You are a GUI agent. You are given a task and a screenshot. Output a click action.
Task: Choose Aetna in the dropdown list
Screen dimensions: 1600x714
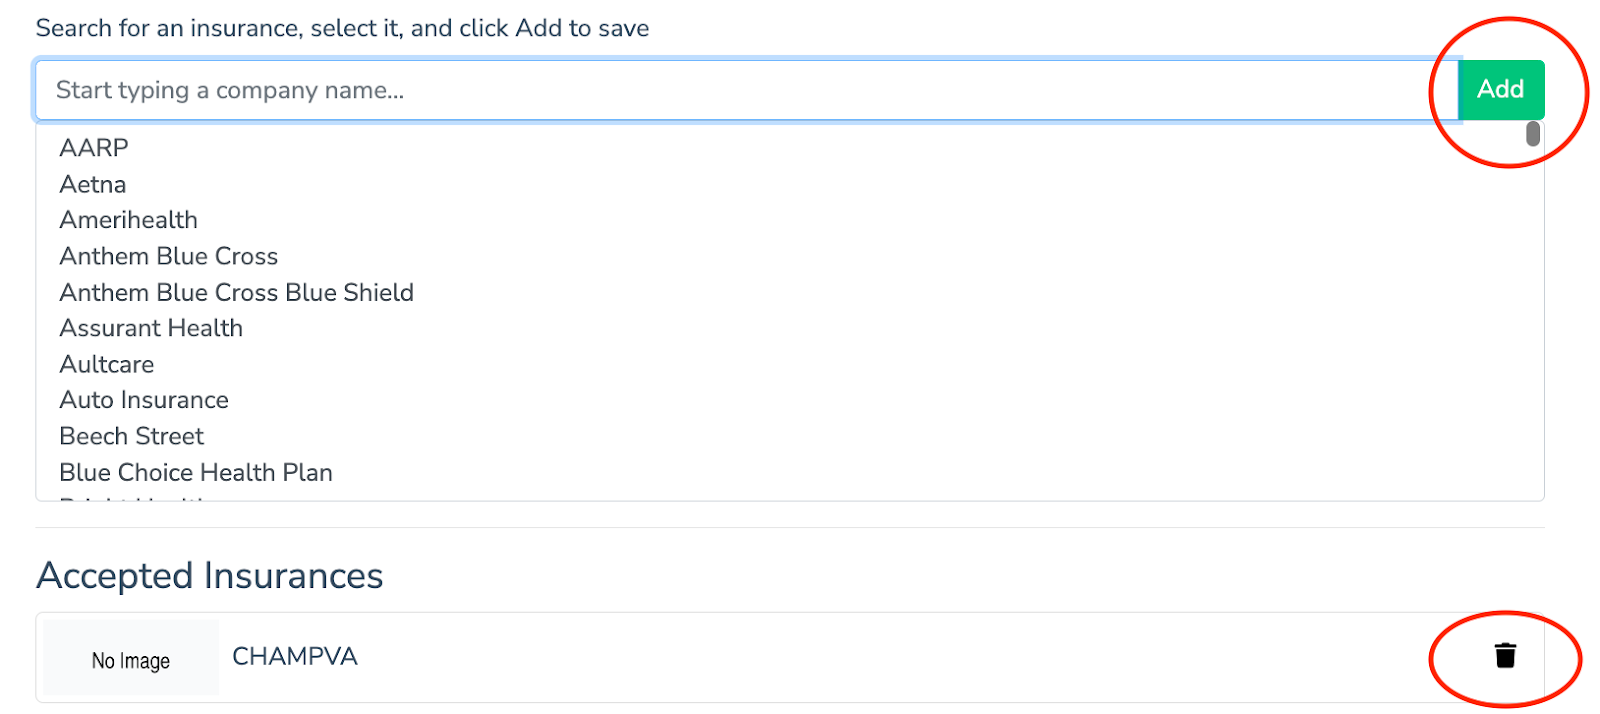(x=93, y=185)
